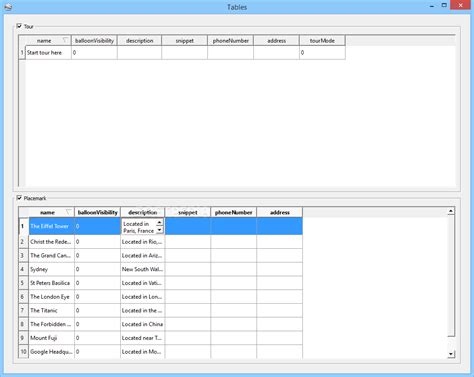Uncheck the Tour checkbox
This screenshot has width=474, height=377.
pos(19,26)
